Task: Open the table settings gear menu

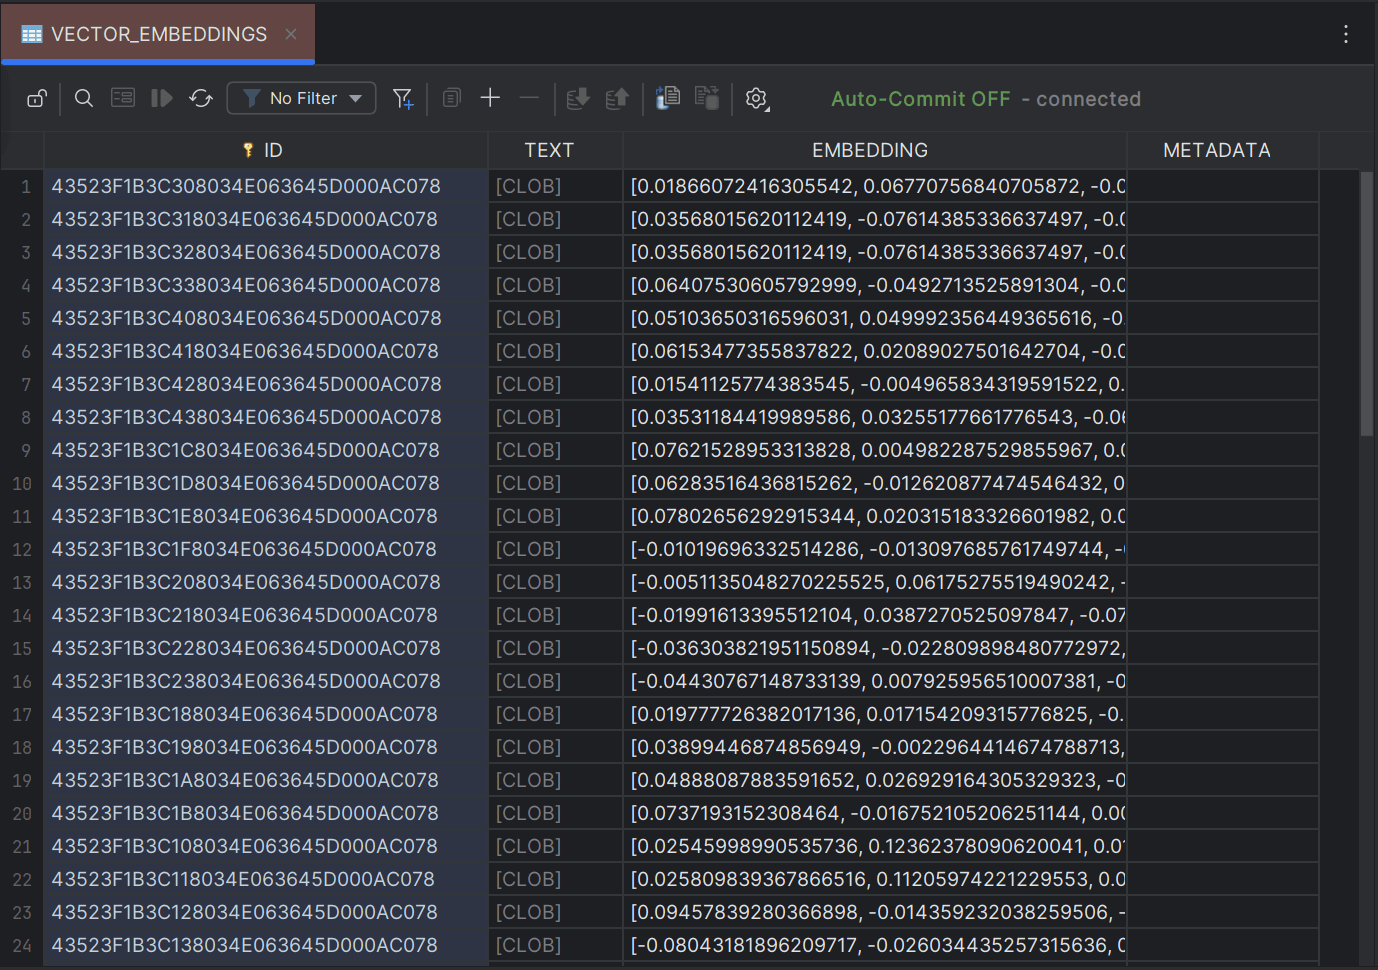Action: tap(757, 99)
